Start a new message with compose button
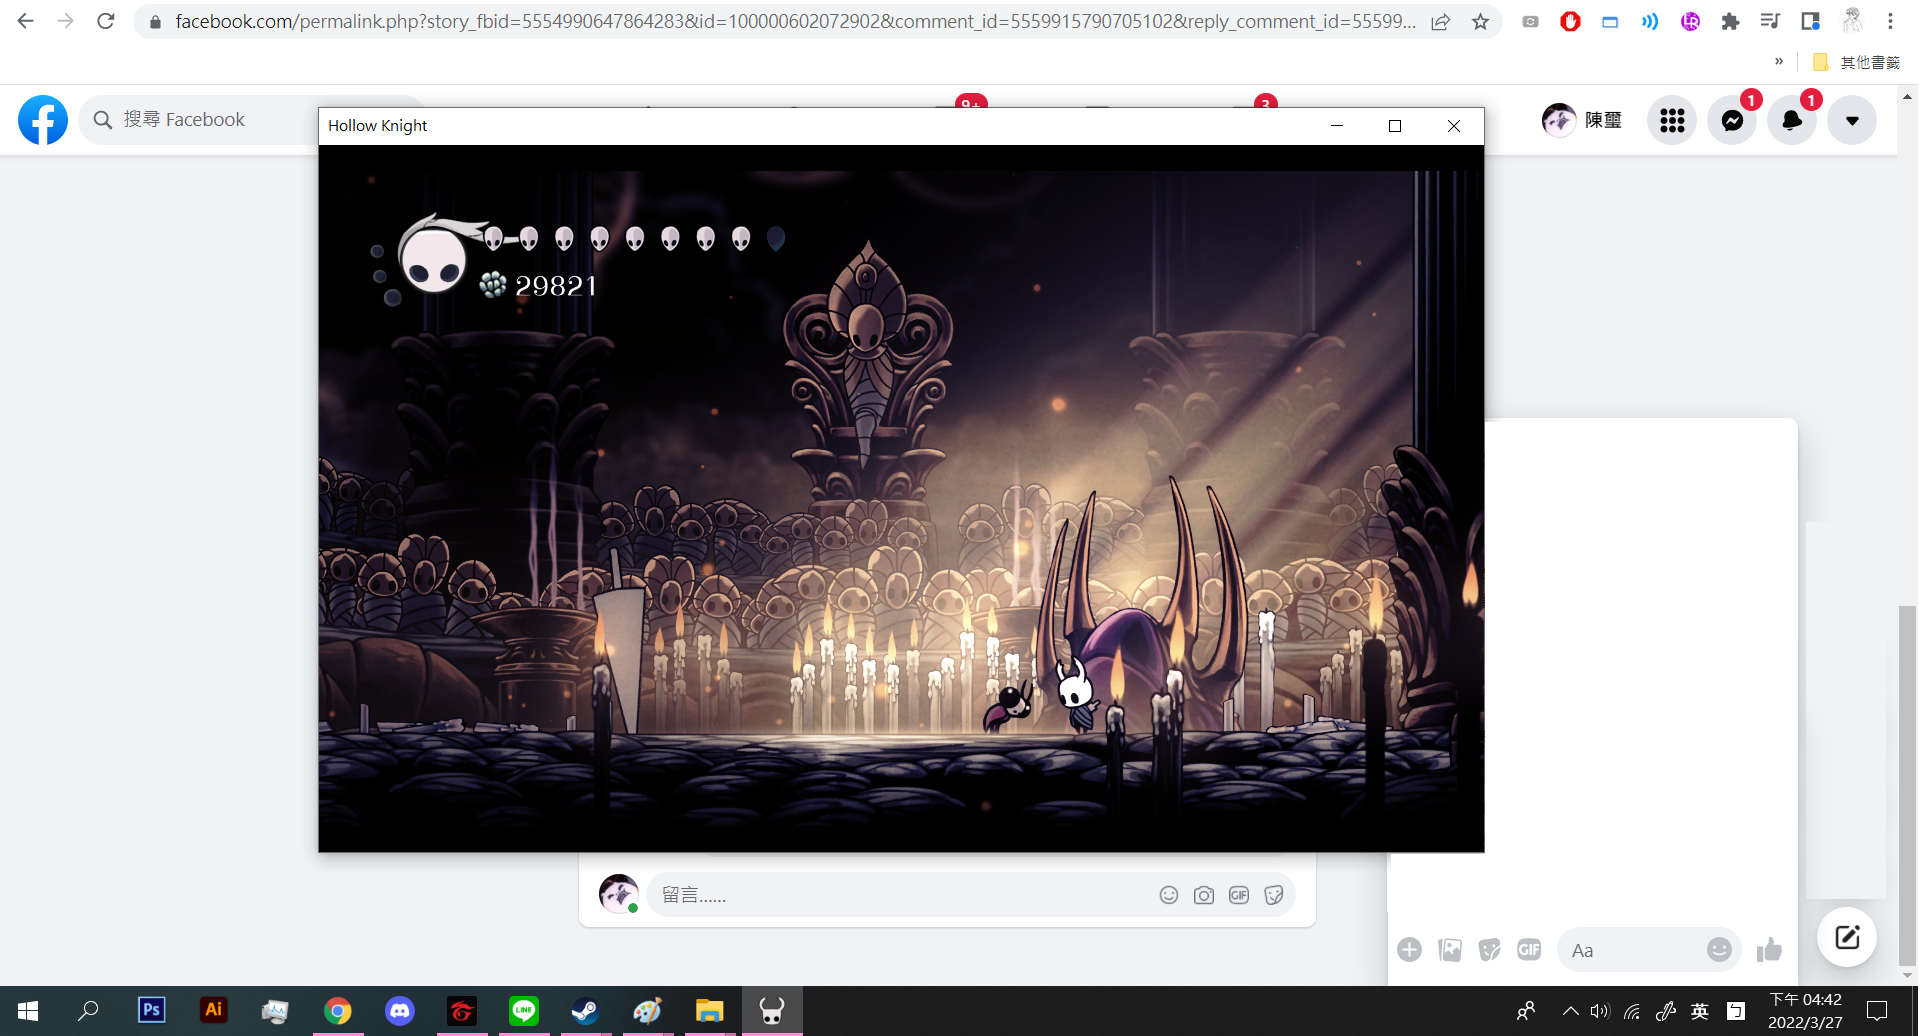The height and width of the screenshot is (1036, 1920). [1847, 937]
